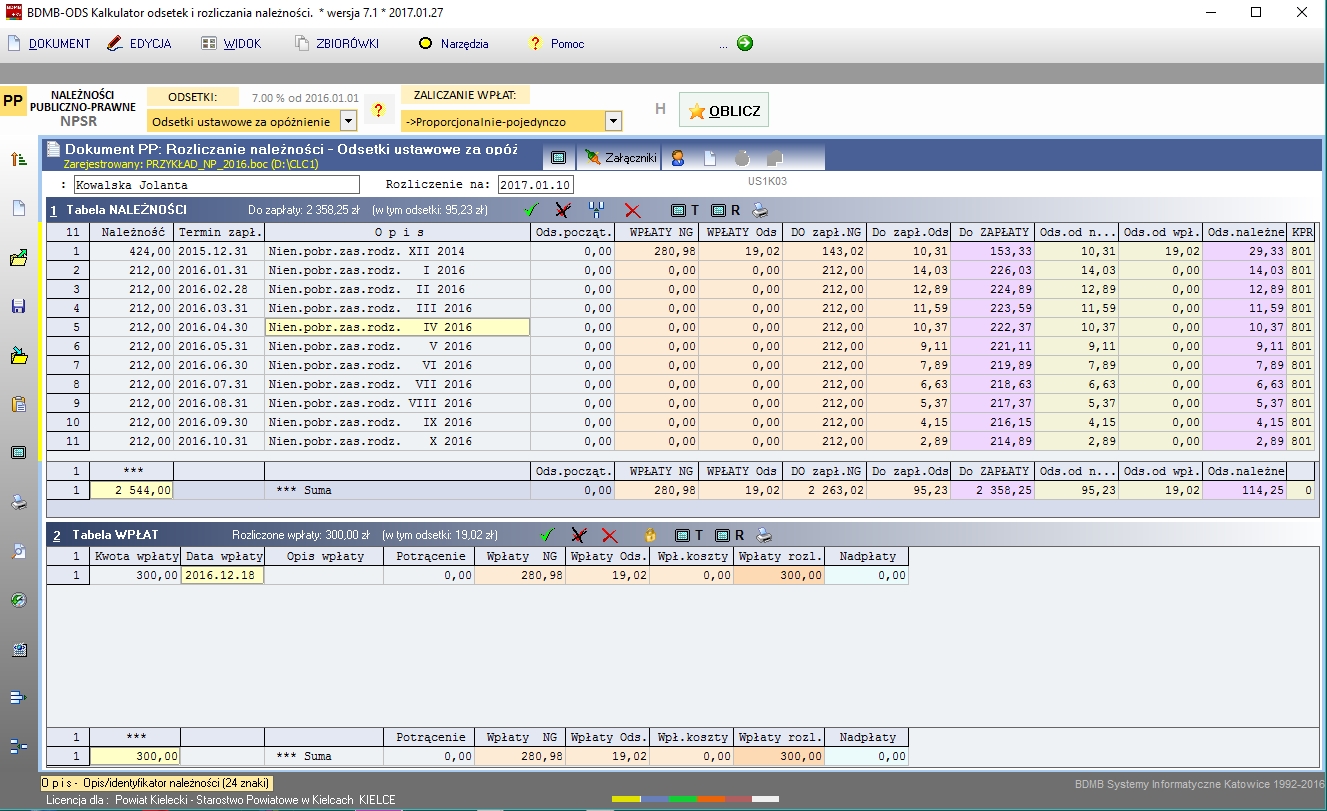
Task: Click printer icon in Tabela WPŁAT toolbar
Action: (x=765, y=535)
